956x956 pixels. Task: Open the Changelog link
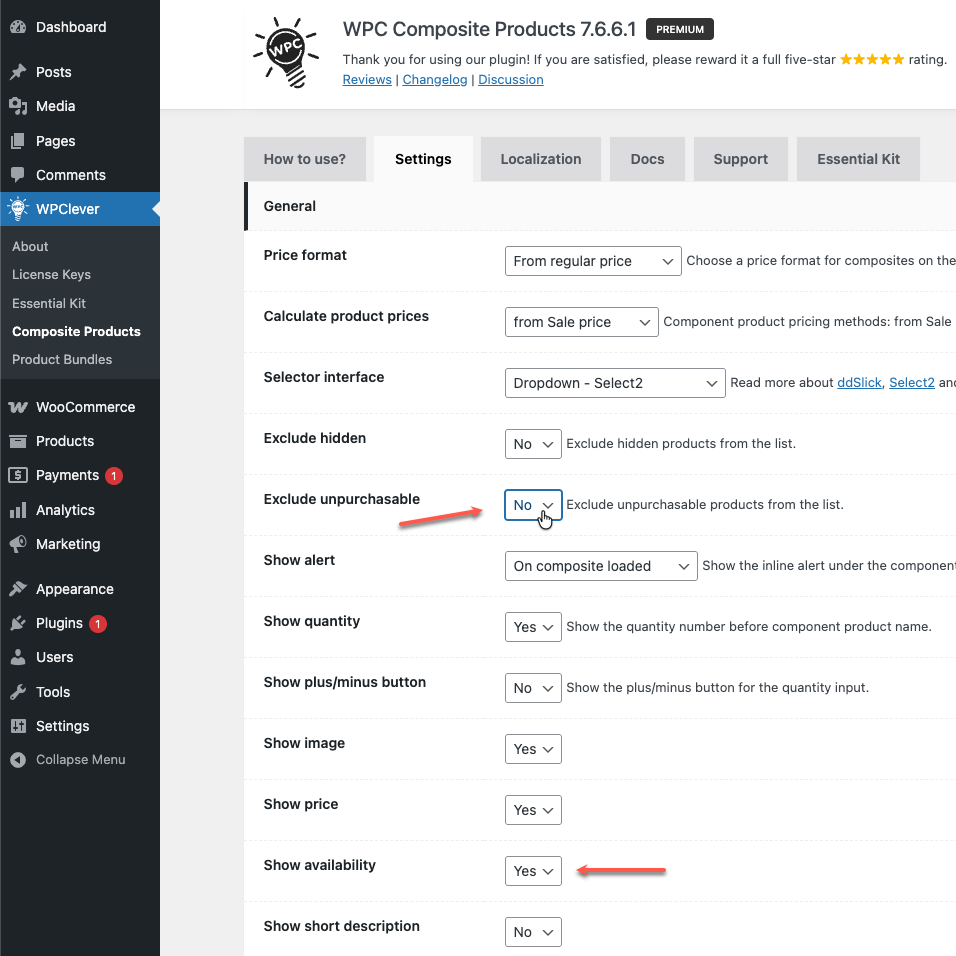[x=434, y=80]
